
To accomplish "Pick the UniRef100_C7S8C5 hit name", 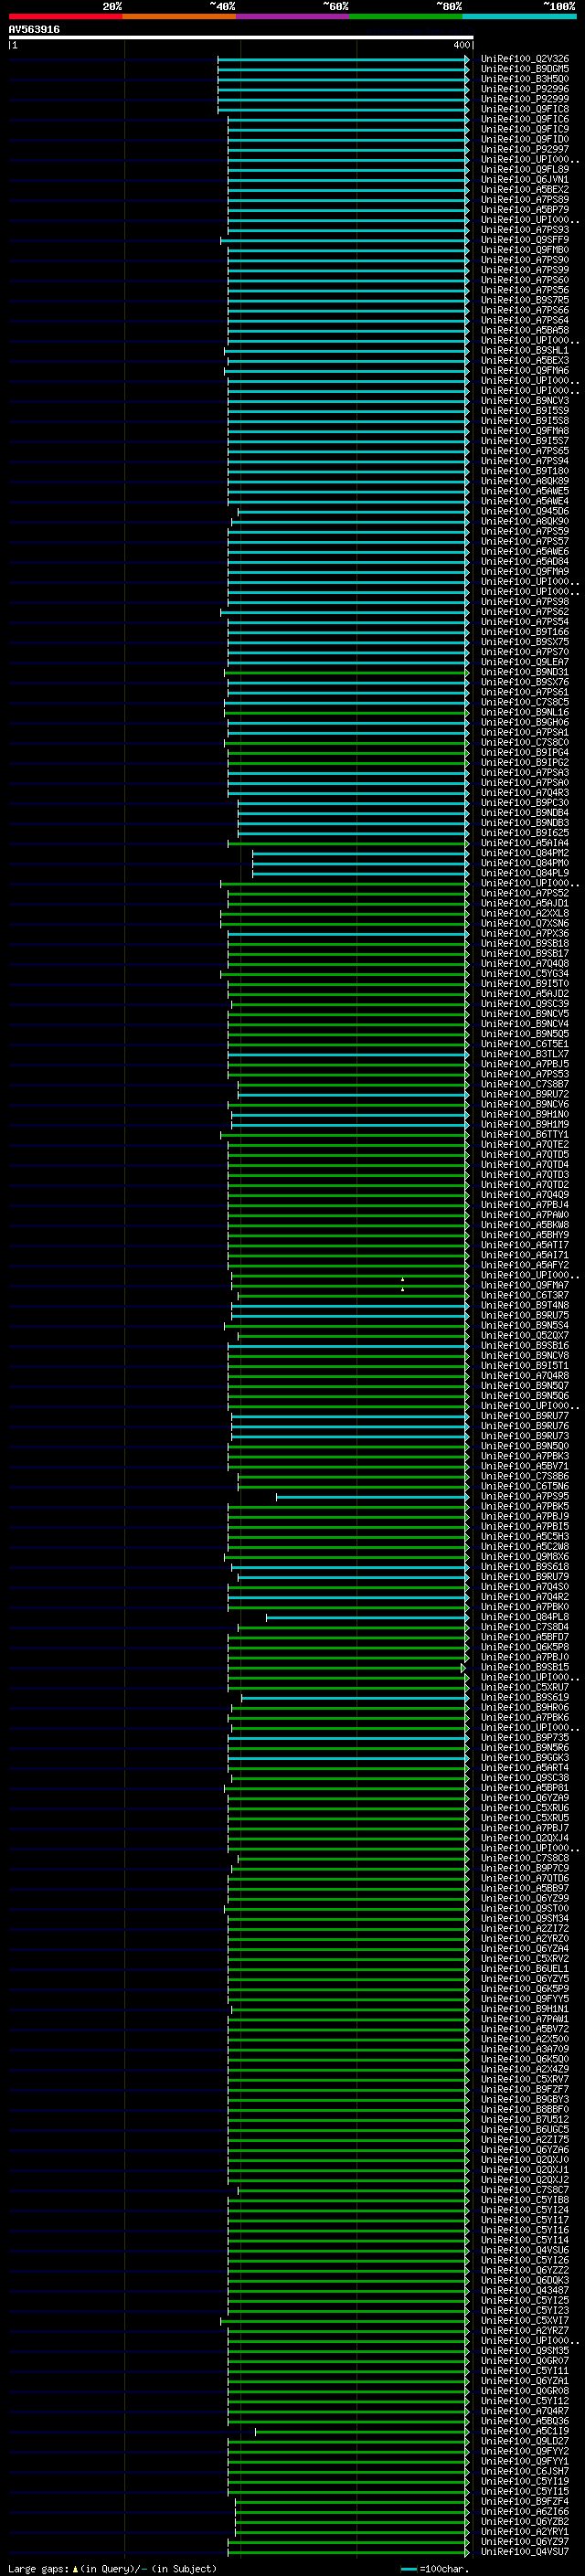I will pos(525,702).
